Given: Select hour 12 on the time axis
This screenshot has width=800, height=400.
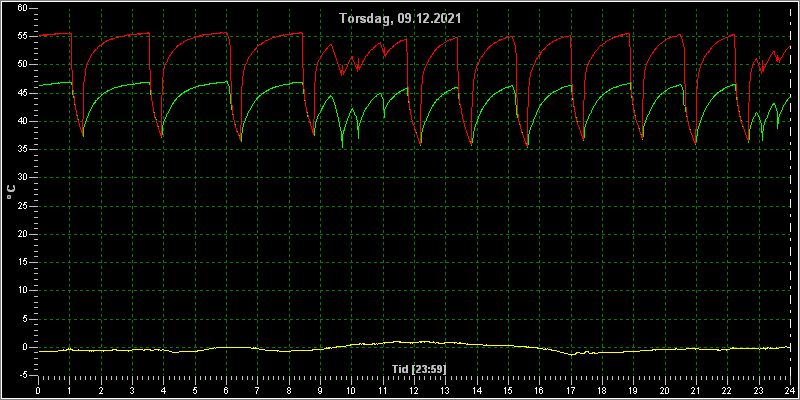Looking at the screenshot, I should (414, 390).
